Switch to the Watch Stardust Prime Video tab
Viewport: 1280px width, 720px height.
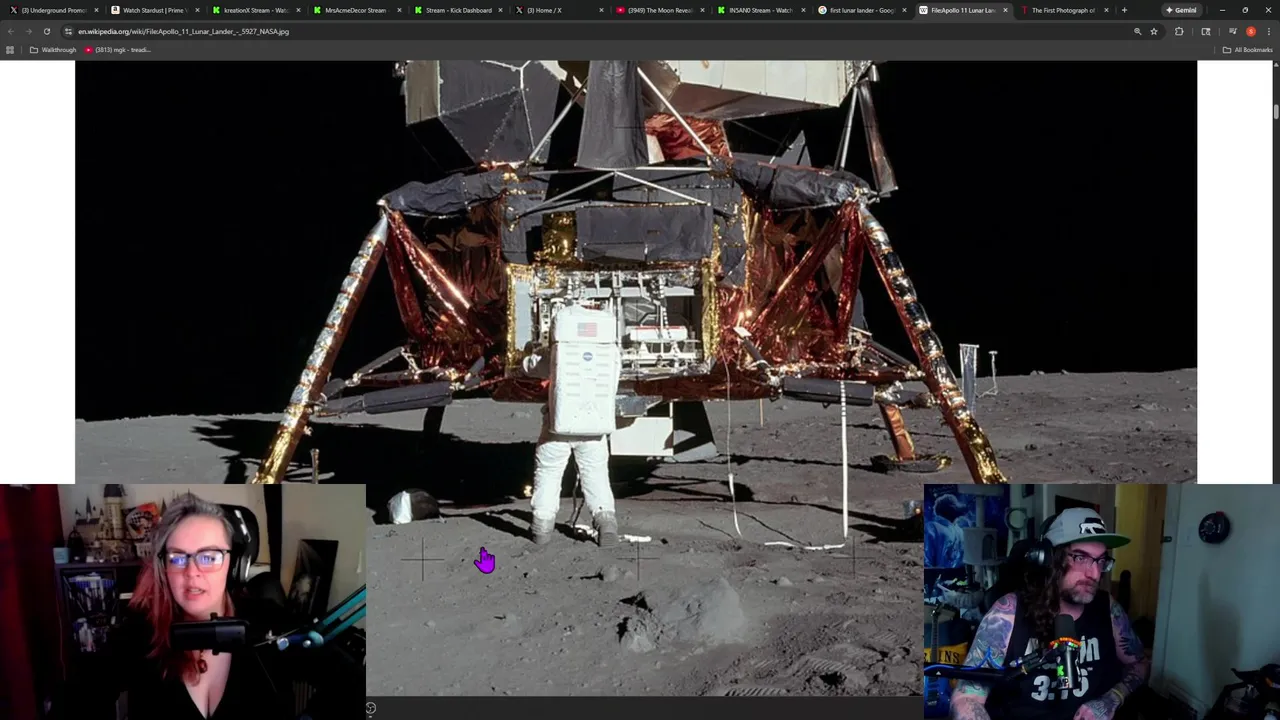click(x=153, y=10)
